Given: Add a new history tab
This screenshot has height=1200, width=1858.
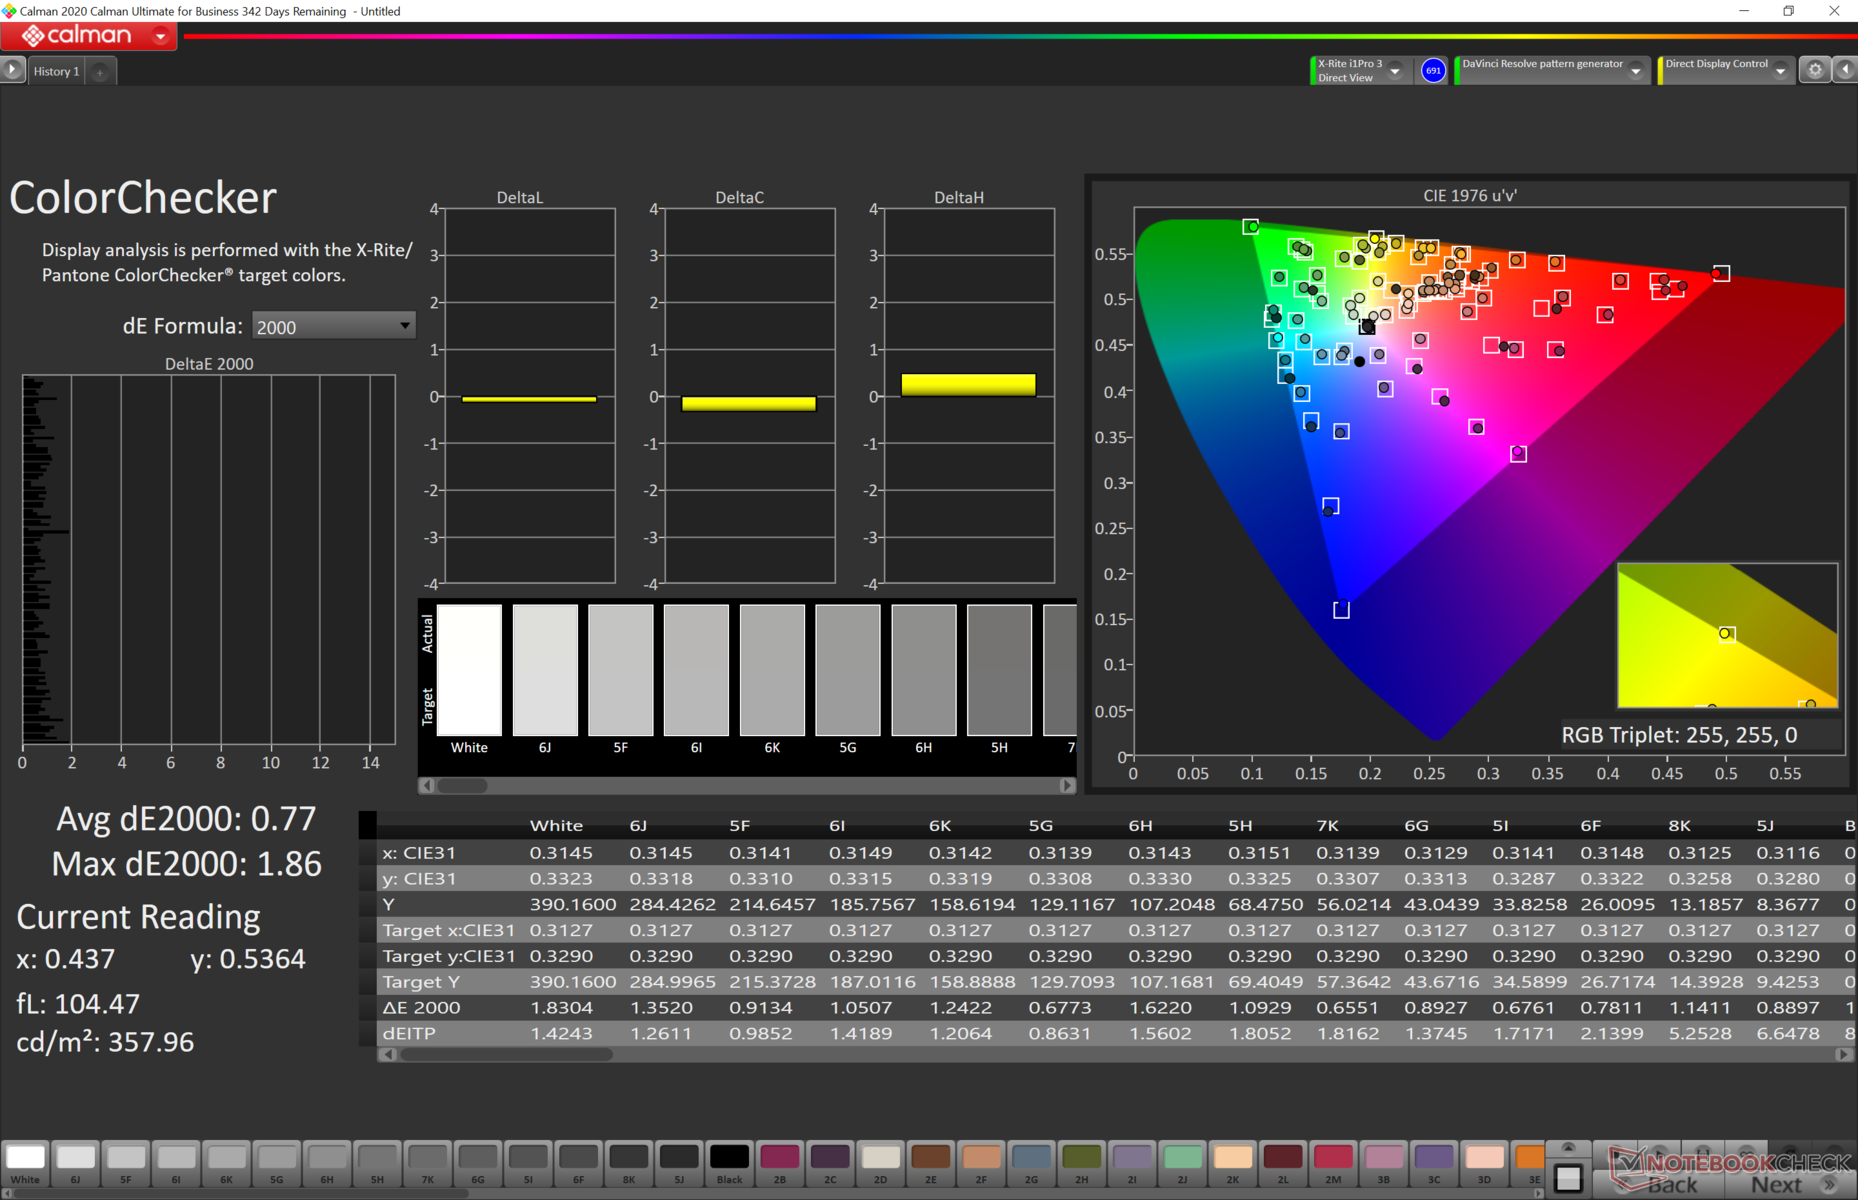Looking at the screenshot, I should 100,72.
